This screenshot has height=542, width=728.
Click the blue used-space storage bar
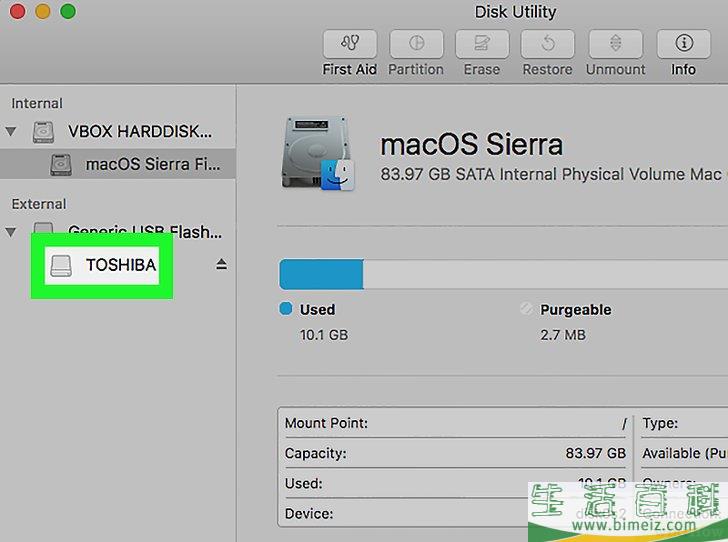(x=321, y=274)
